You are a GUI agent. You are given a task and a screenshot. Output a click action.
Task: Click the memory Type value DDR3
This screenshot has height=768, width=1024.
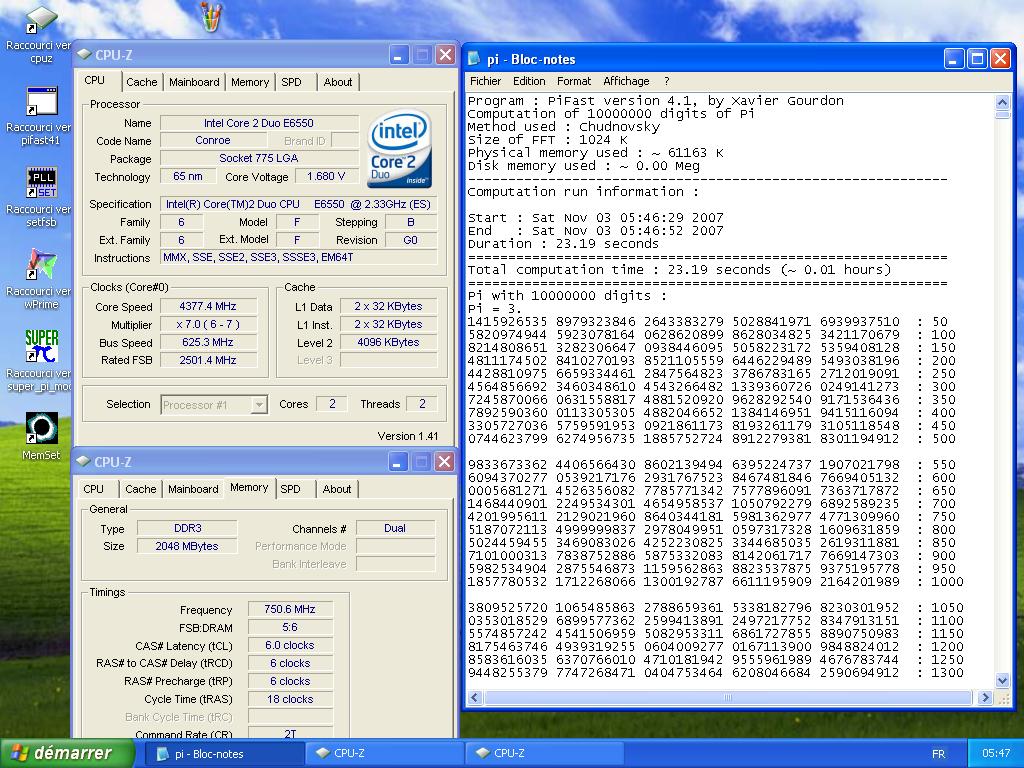187,528
